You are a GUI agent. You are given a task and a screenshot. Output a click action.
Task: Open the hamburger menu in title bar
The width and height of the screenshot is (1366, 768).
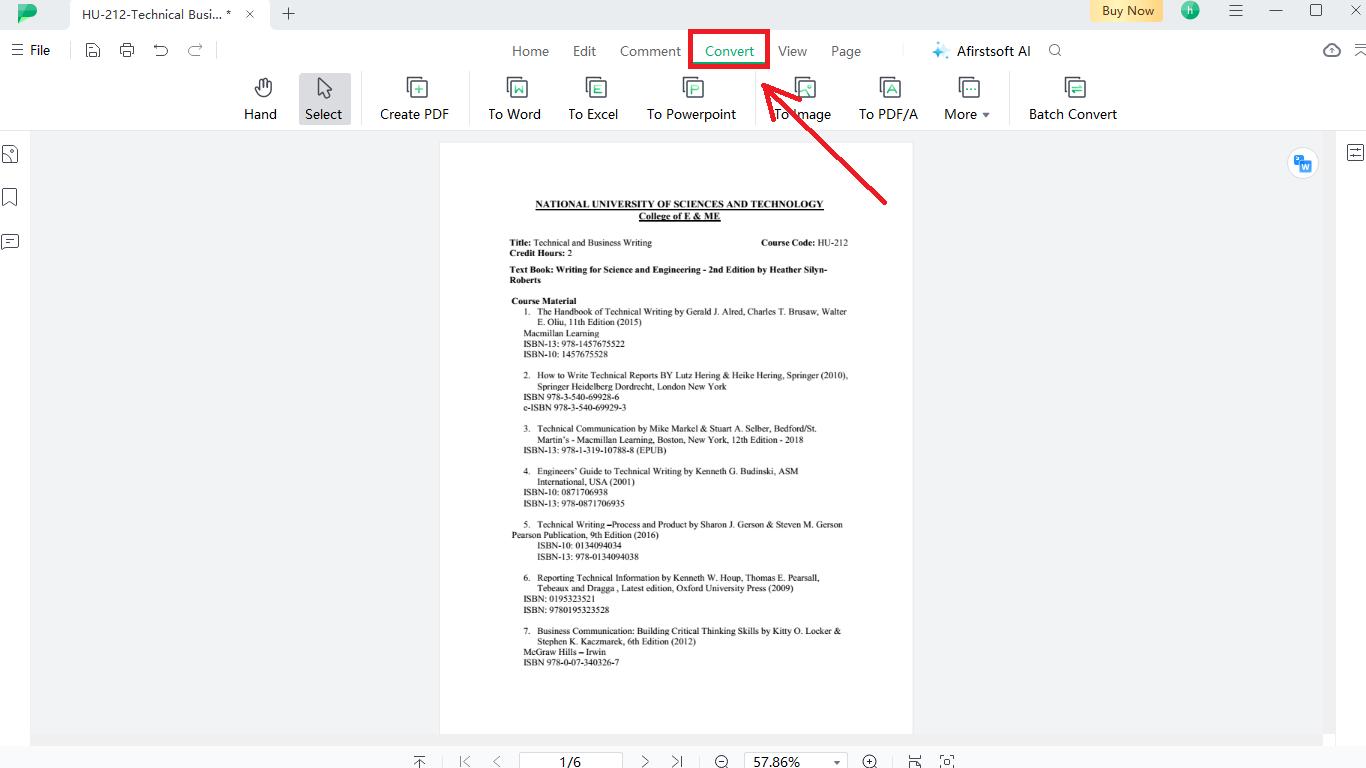(1236, 11)
